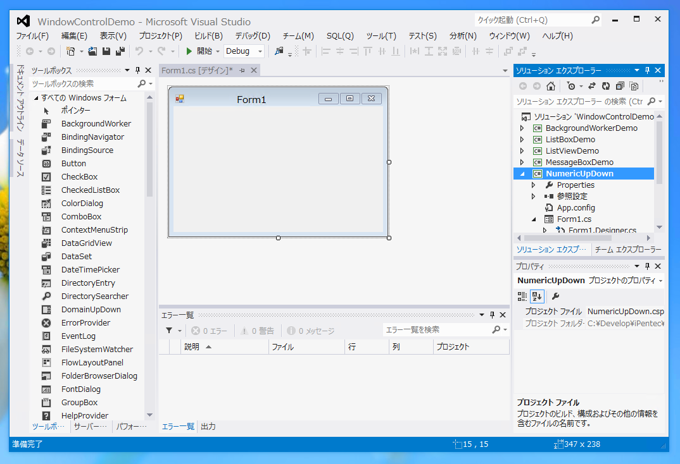Expand the Properties folder node
Viewport: 680px width, 464px height.
click(x=533, y=185)
